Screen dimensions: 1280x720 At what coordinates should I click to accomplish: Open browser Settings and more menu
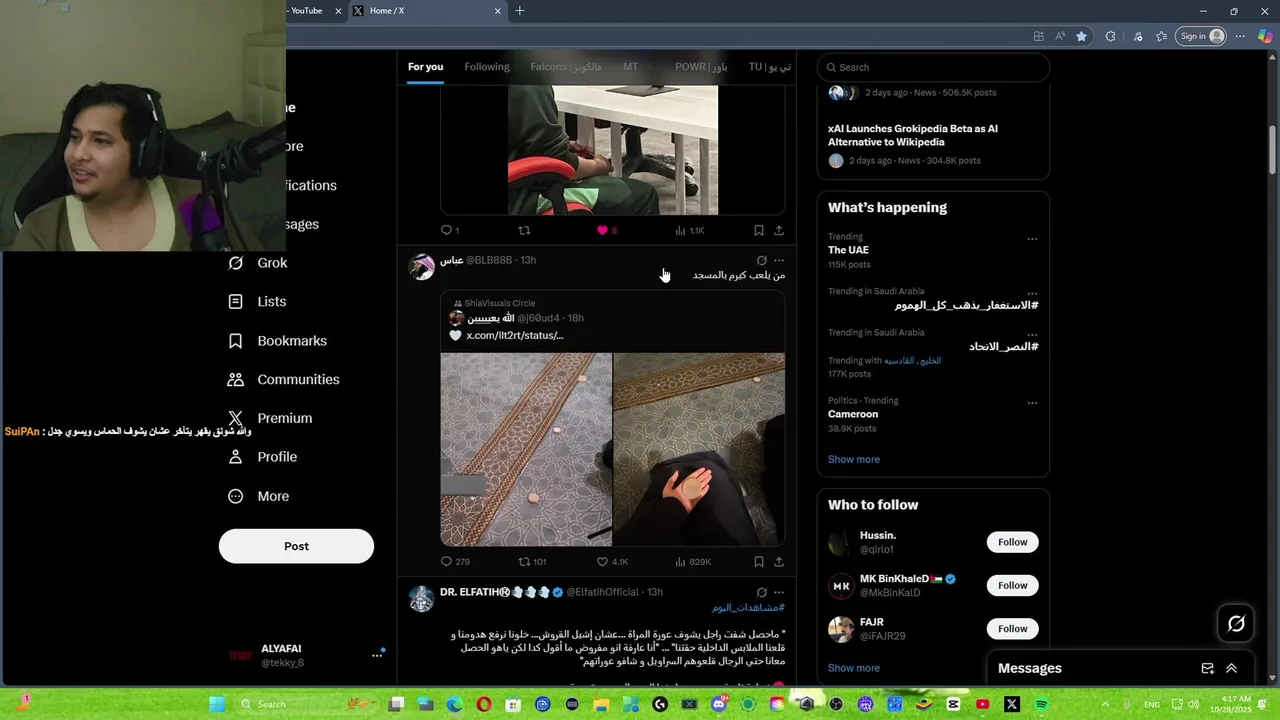[1241, 36]
